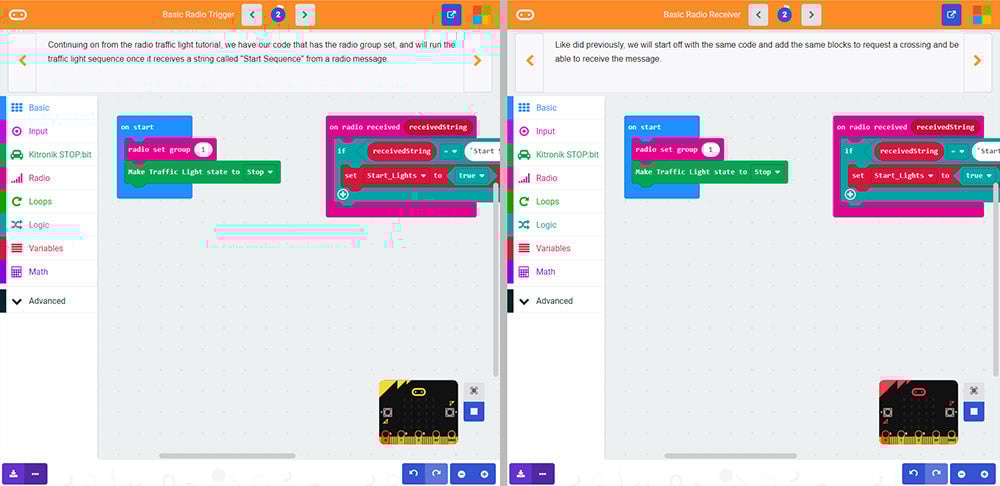This screenshot has height=486, width=1000.
Task: Open Kitronik STOP:bit category in Trigger toolbox
Action: pyautogui.click(x=49, y=154)
